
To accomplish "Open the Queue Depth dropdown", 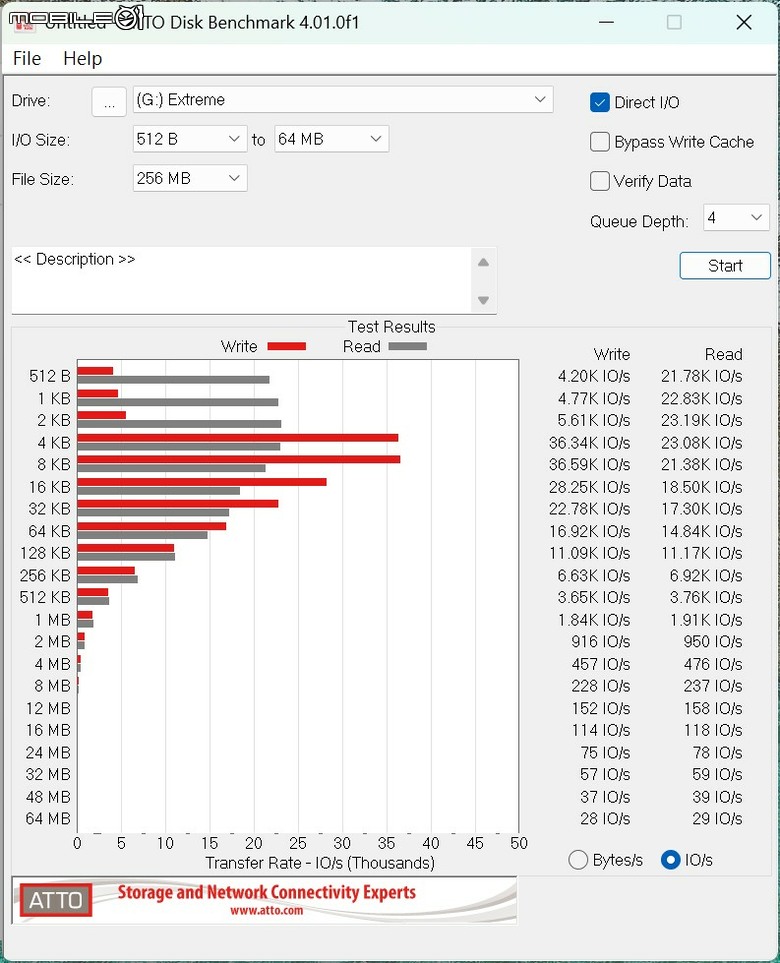I will coord(736,218).
